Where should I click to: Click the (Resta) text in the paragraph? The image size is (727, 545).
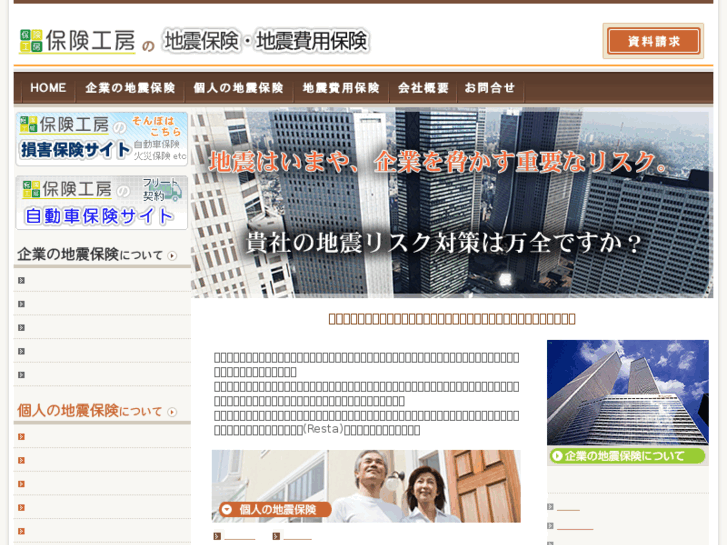(324, 429)
